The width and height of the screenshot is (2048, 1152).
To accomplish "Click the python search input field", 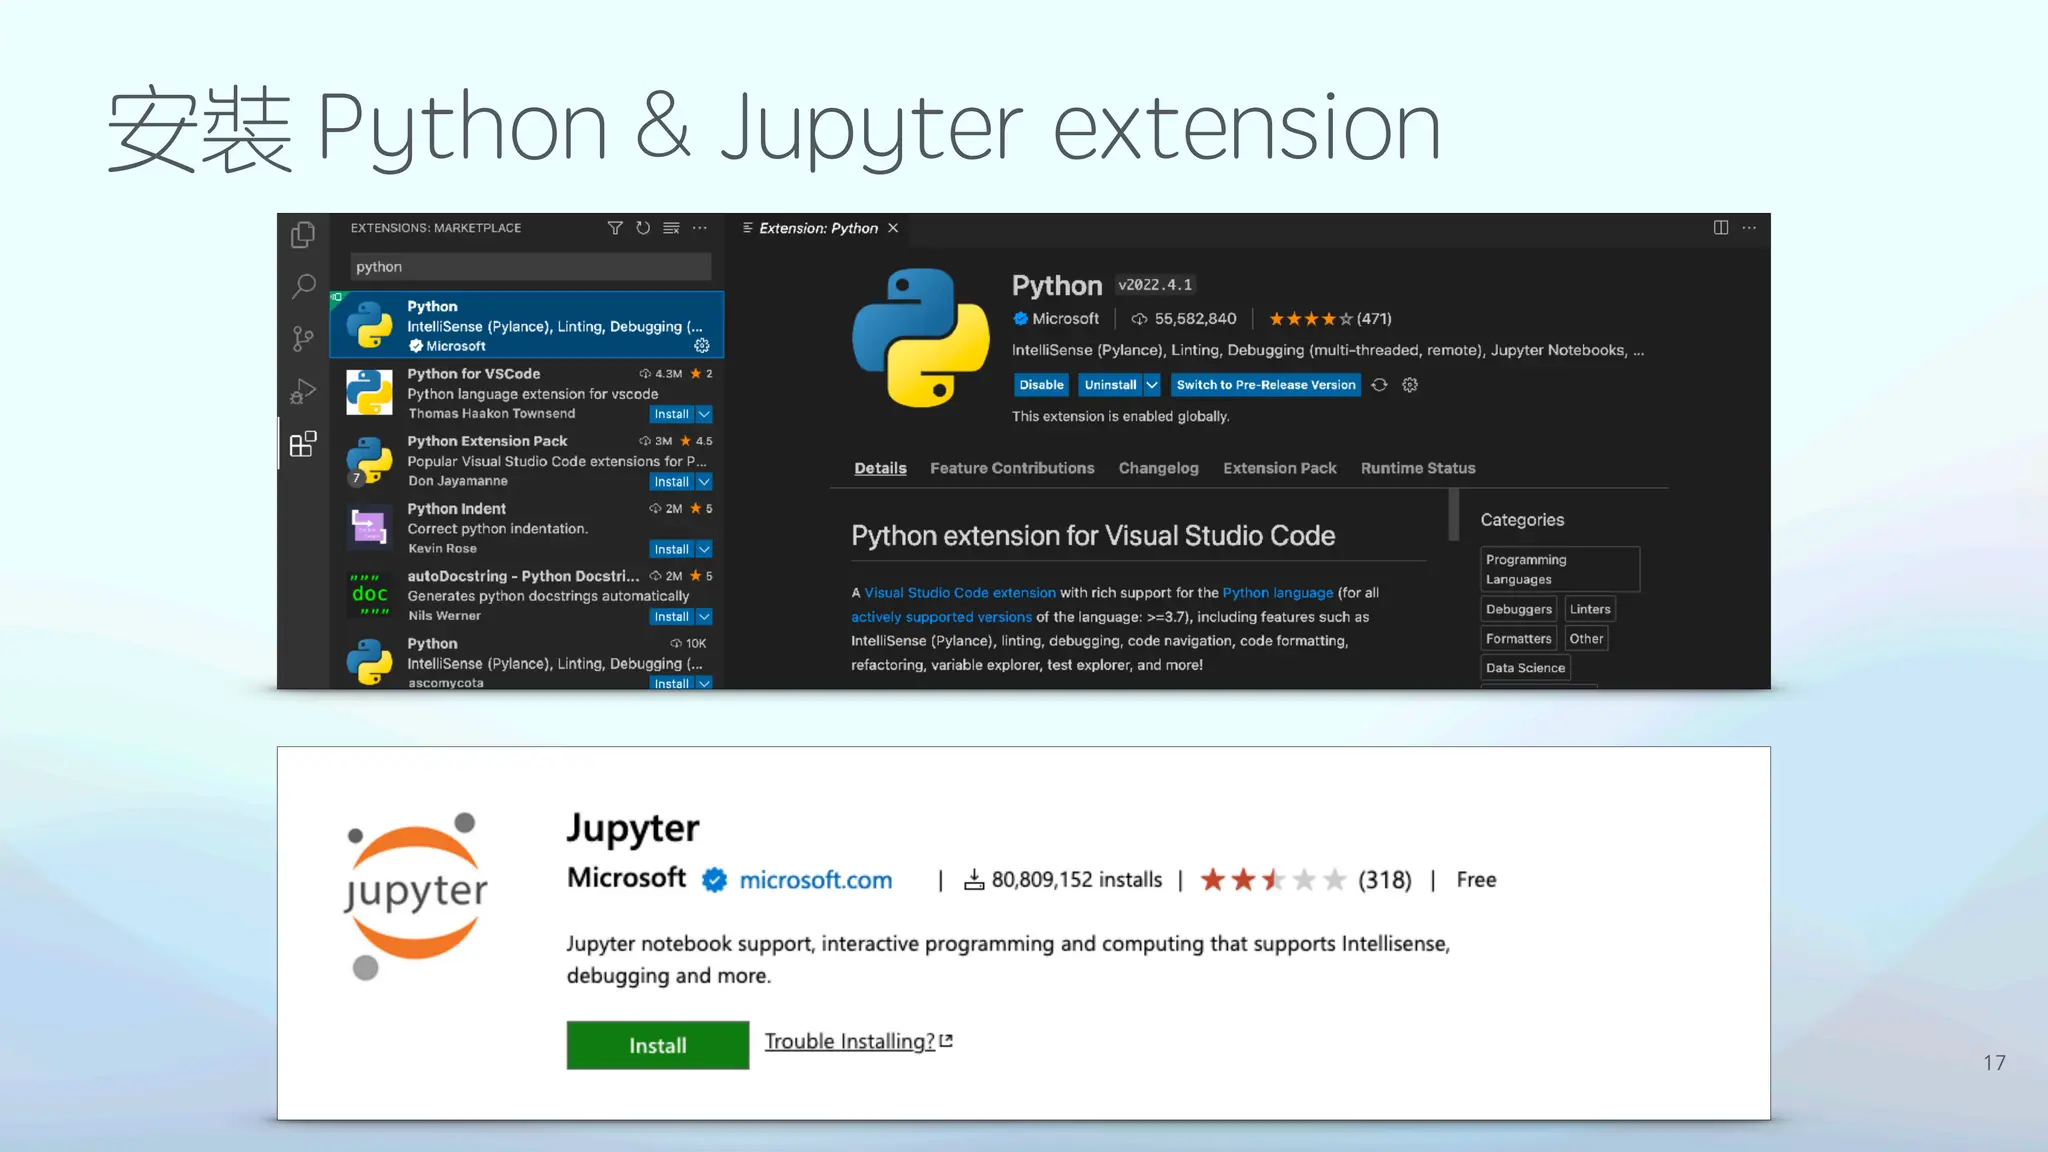I will [x=531, y=267].
